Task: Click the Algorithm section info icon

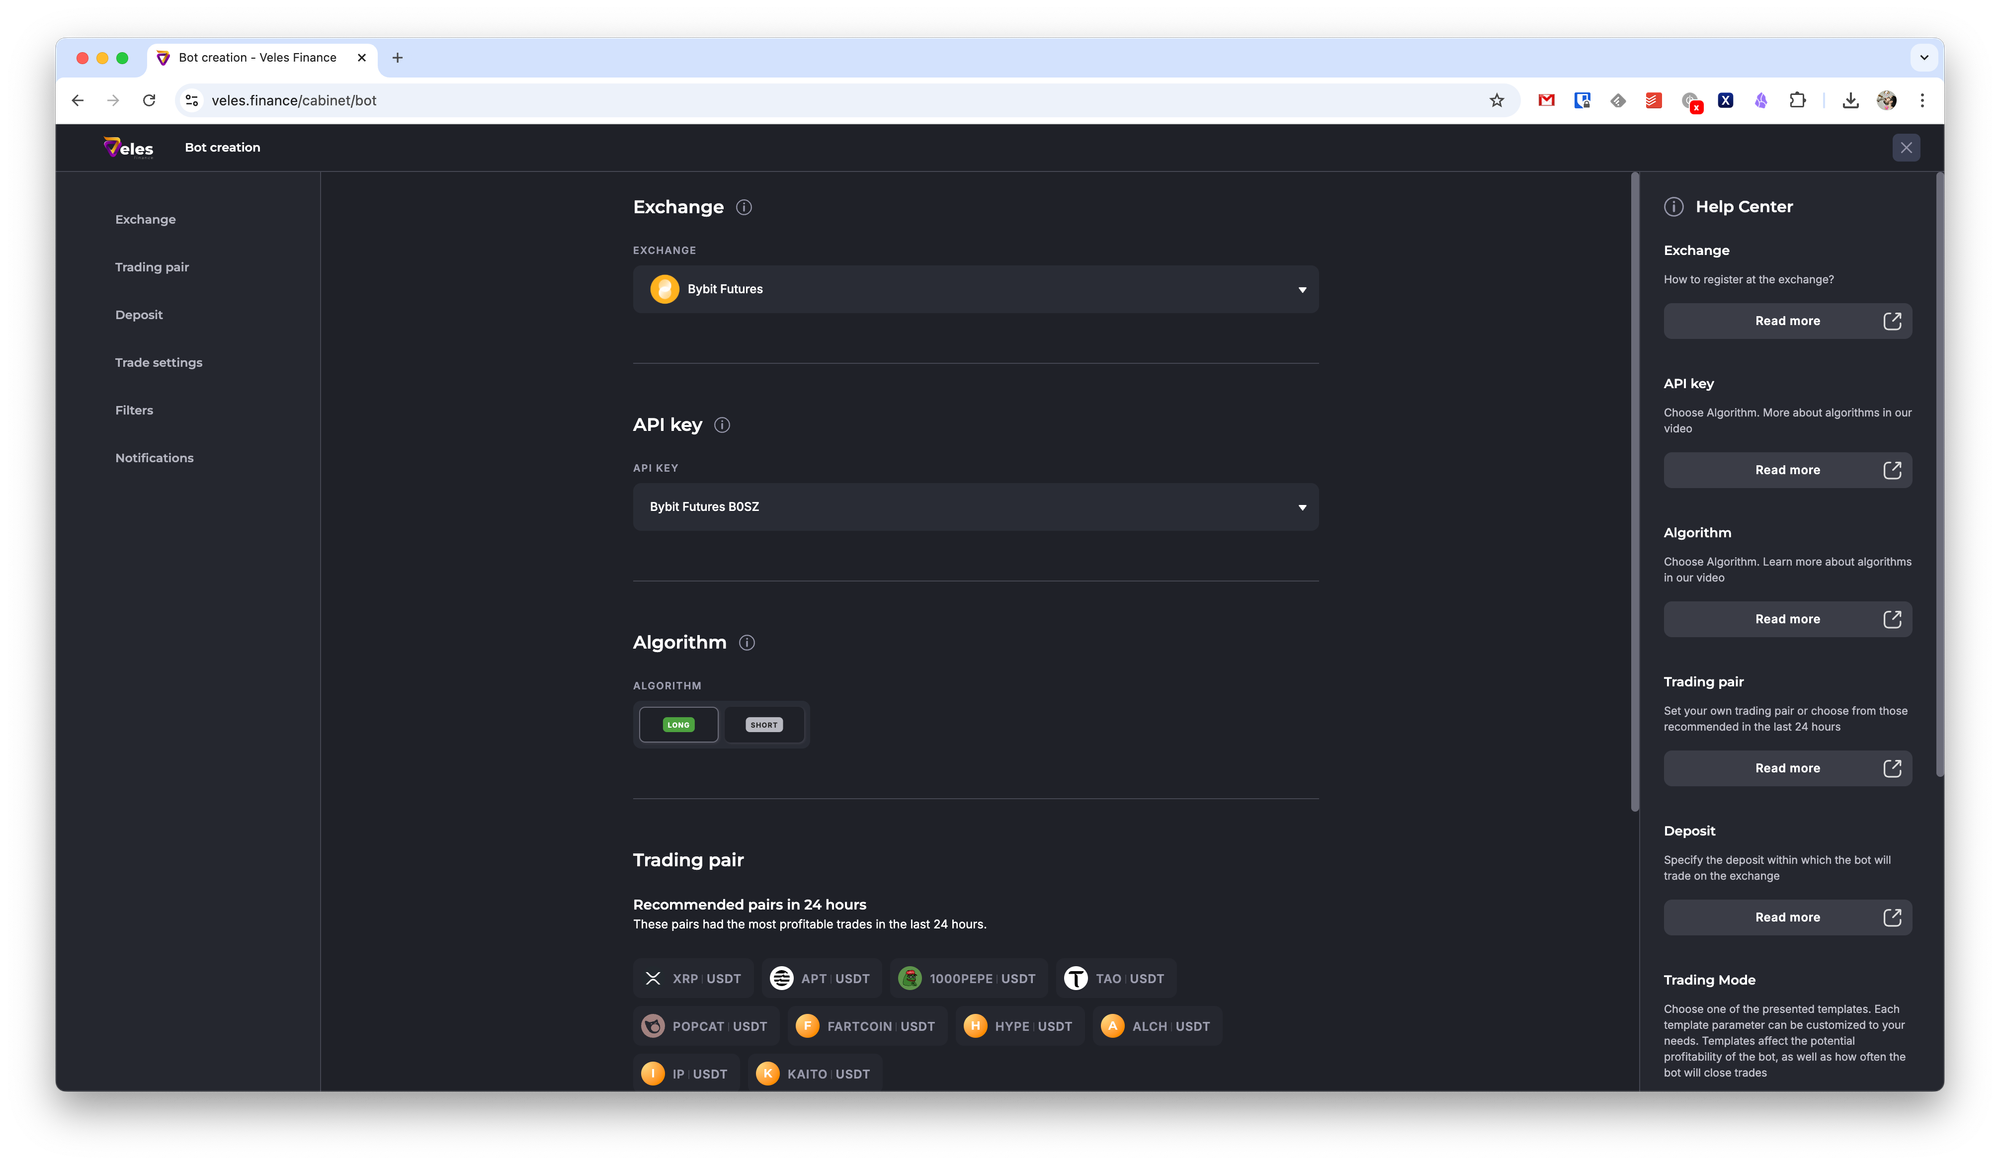Action: click(x=747, y=643)
